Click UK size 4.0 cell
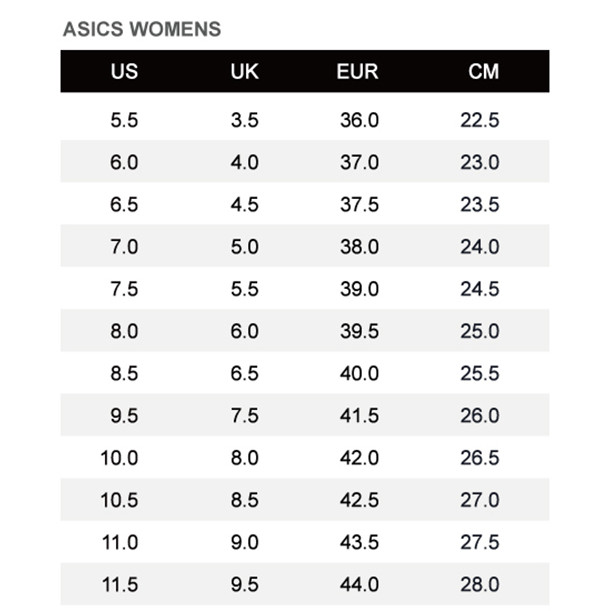This screenshot has width=611, height=611. tap(244, 162)
